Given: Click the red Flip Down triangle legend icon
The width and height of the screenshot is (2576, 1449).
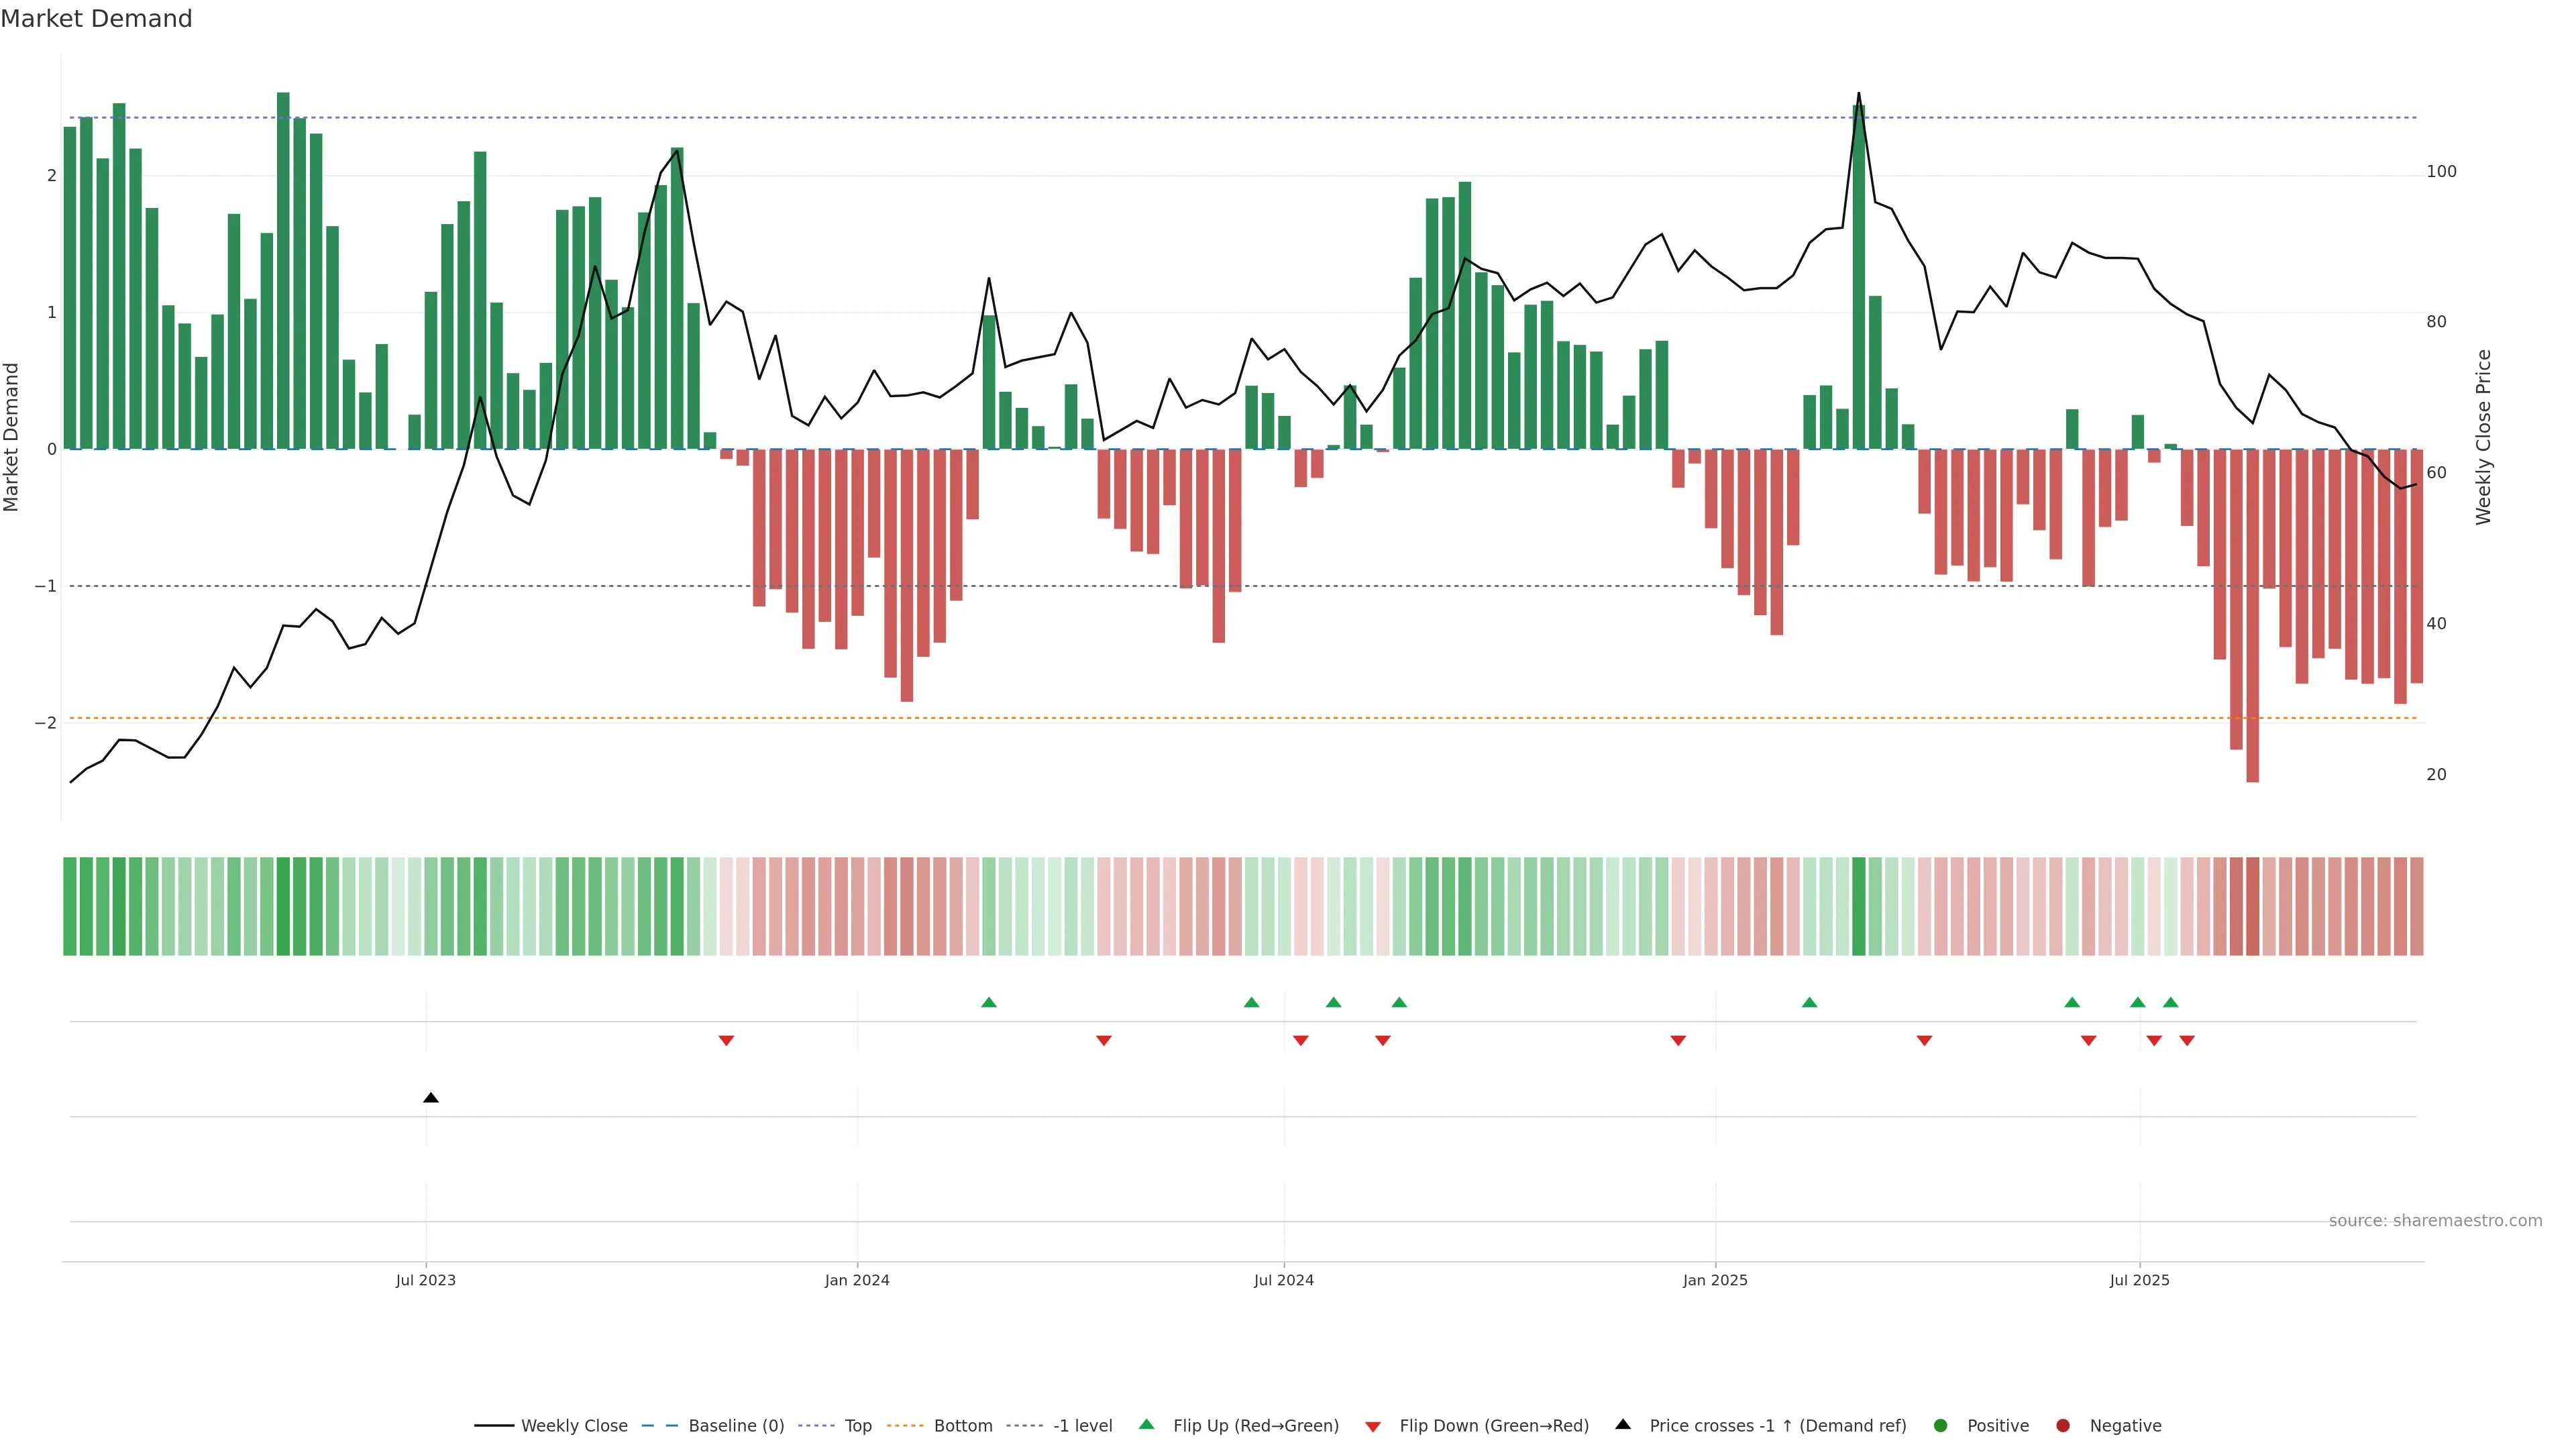Looking at the screenshot, I should pyautogui.click(x=1372, y=1426).
